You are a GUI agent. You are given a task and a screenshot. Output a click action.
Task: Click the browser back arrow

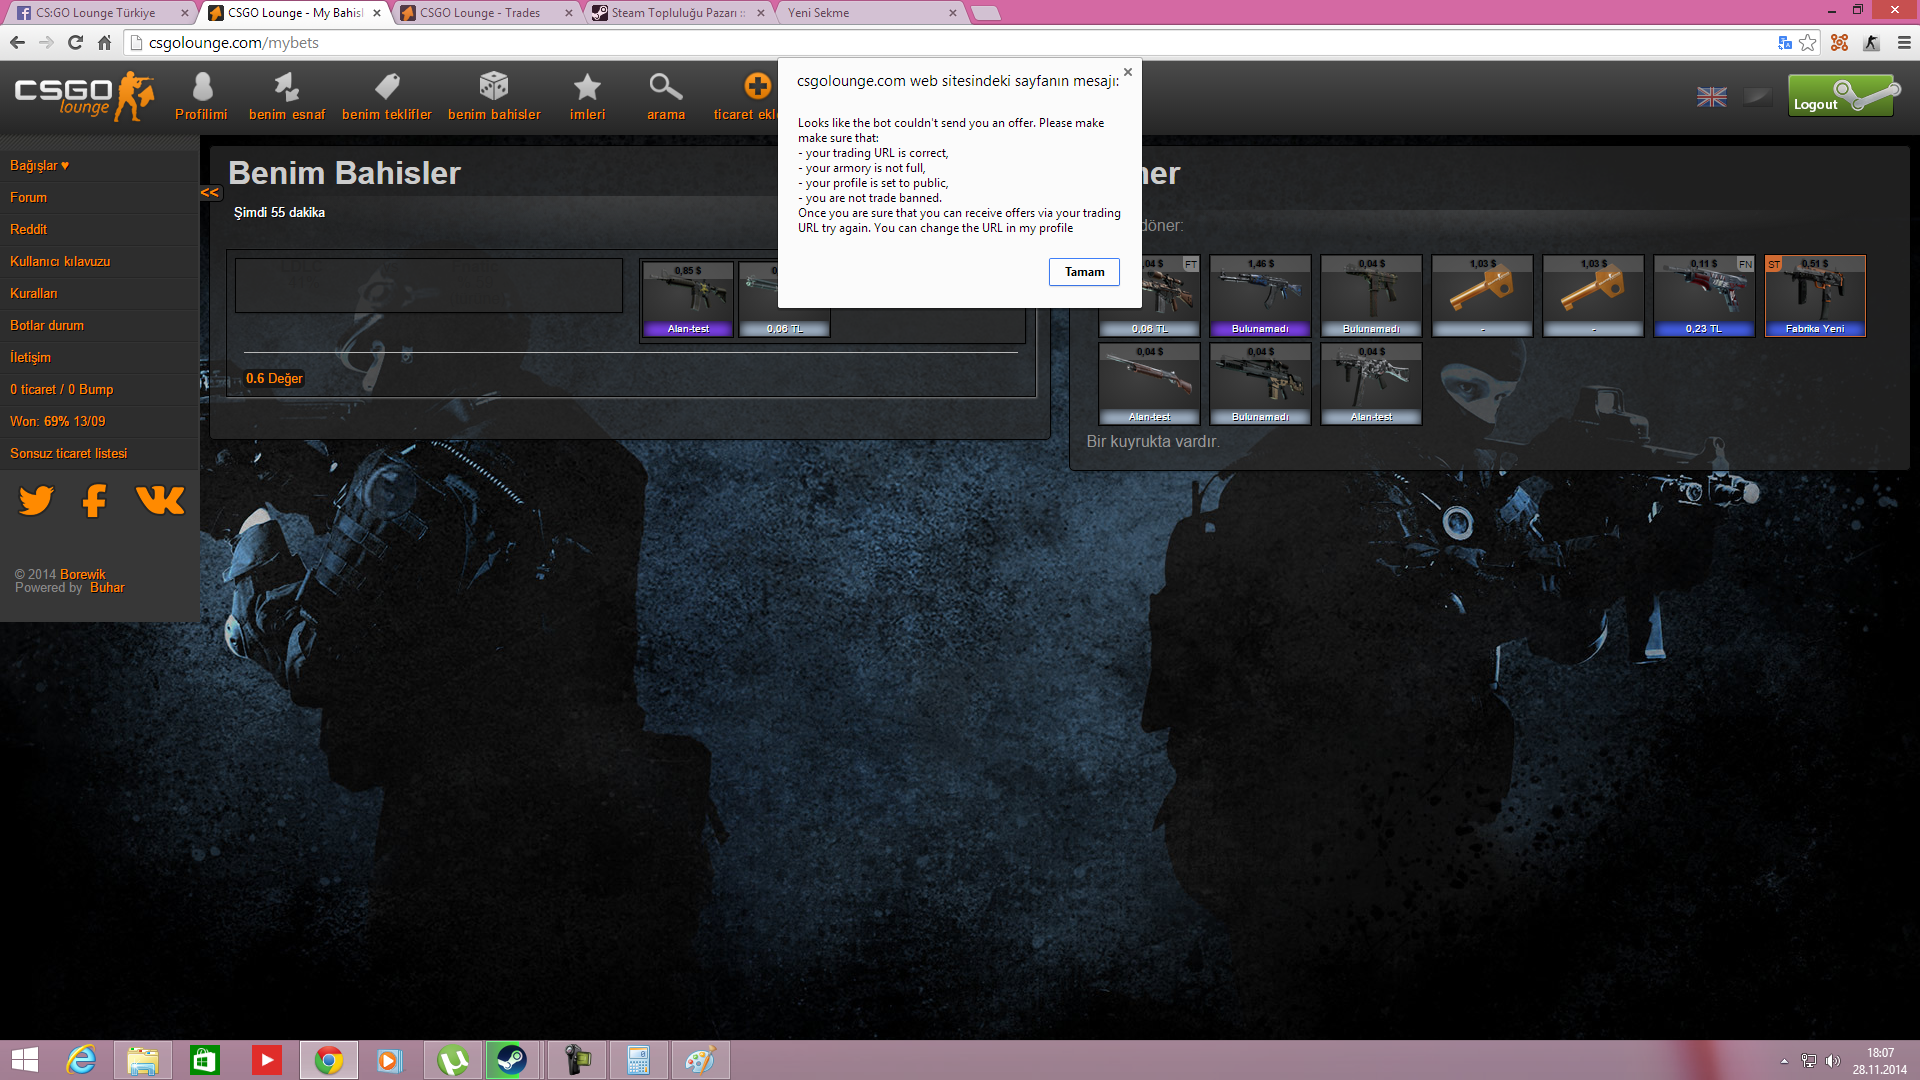17,42
